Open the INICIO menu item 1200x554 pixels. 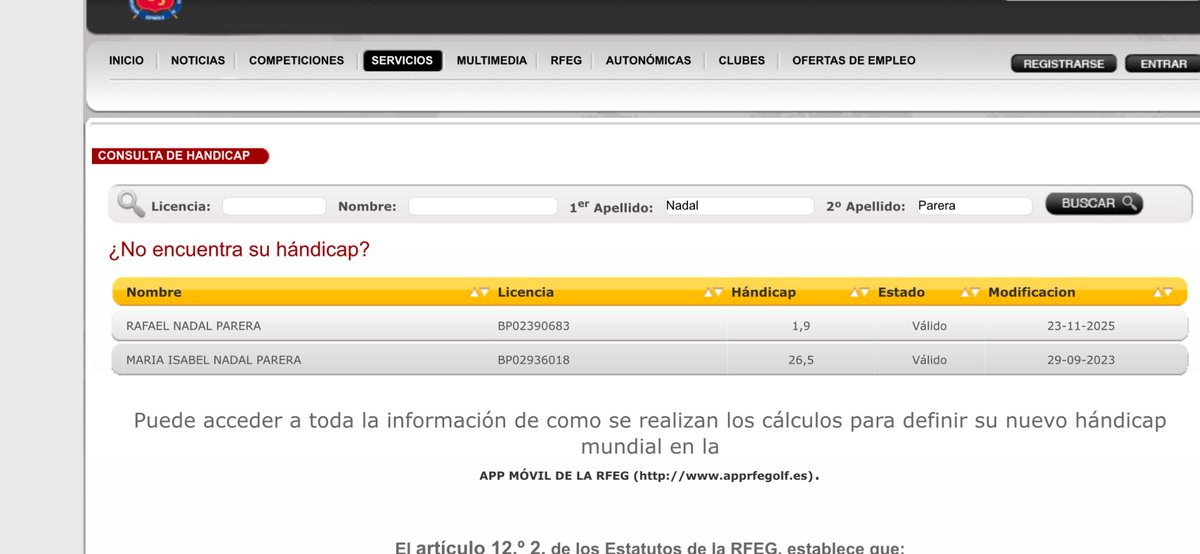[x=126, y=61]
